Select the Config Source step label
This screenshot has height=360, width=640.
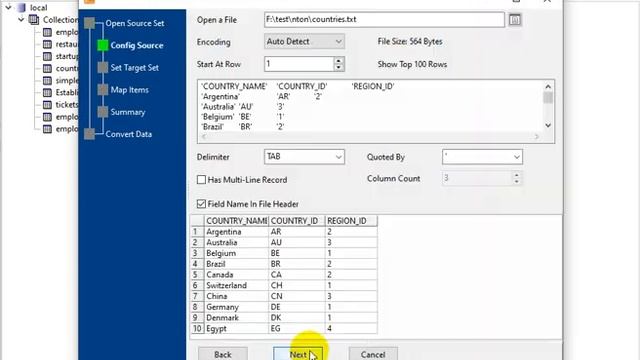(137, 45)
